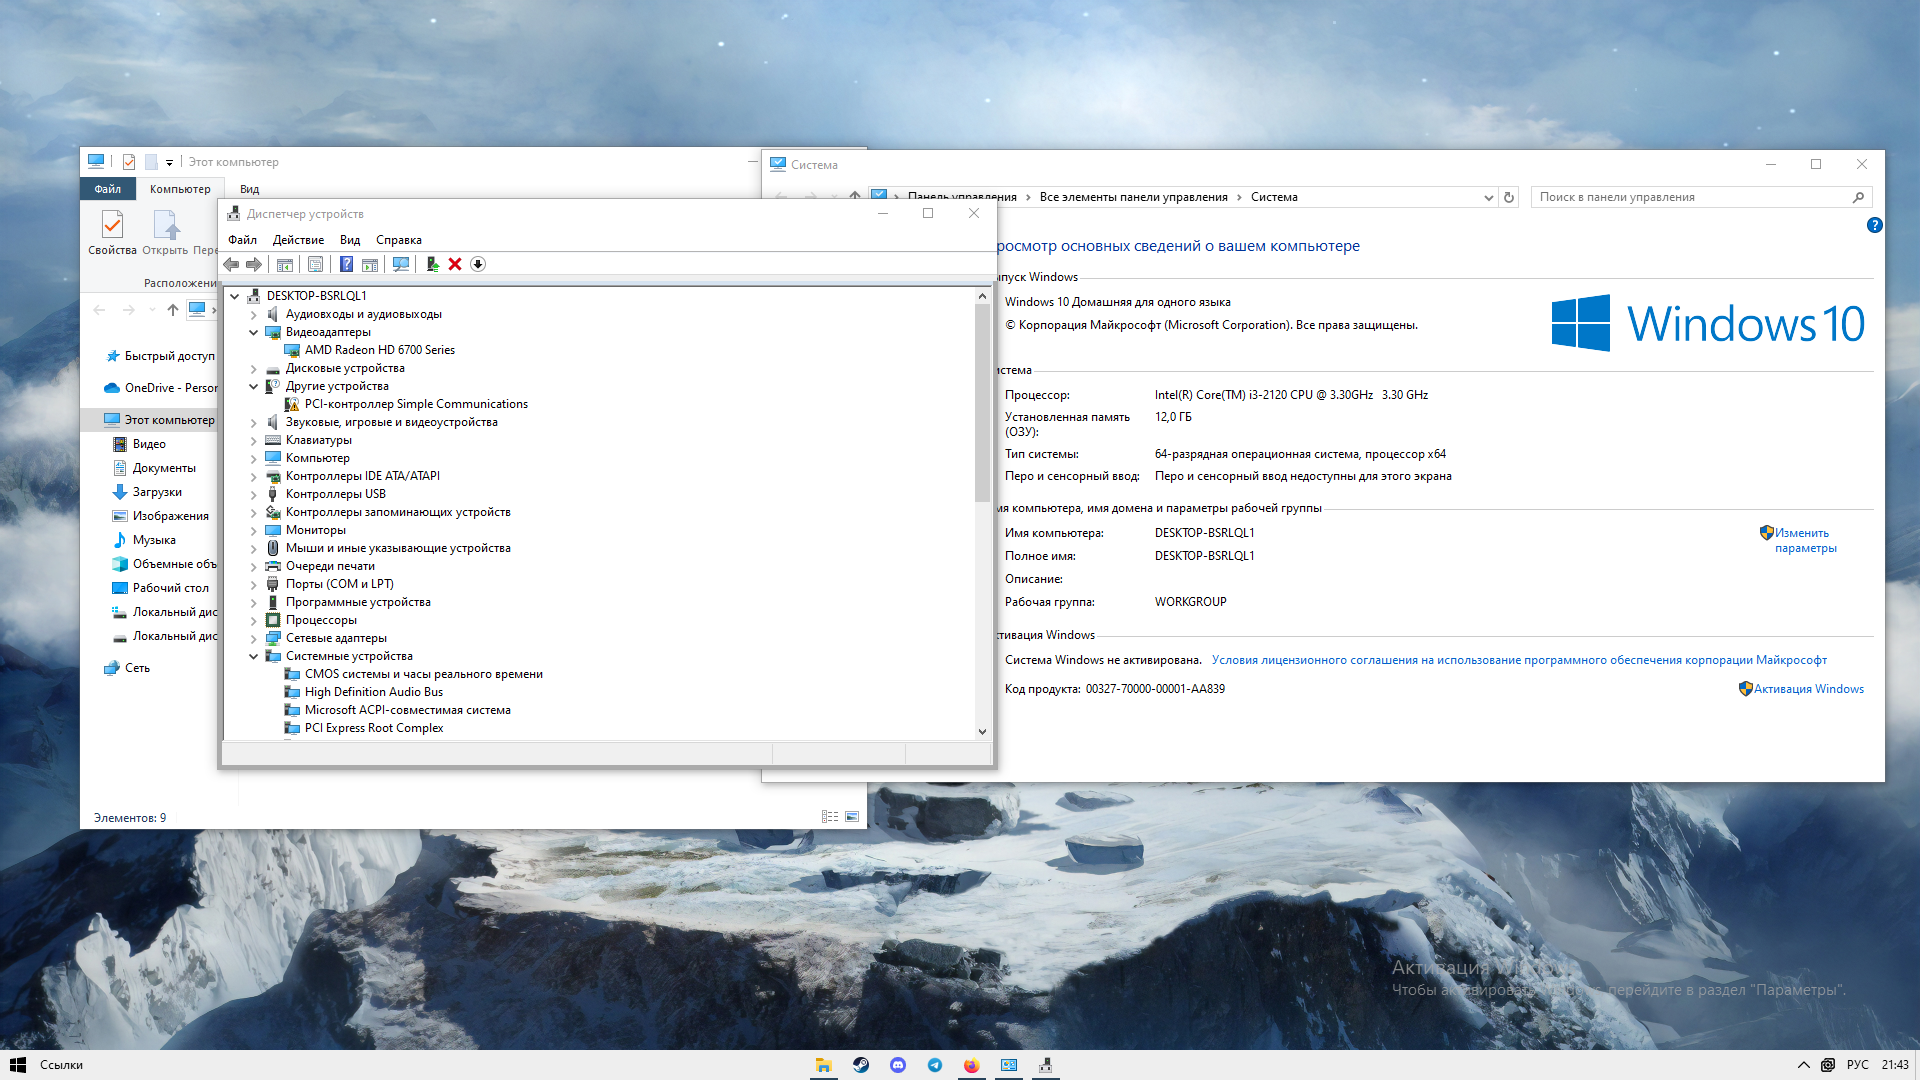Open Действие menu in Device Manager
1920x1080 pixels.
[x=298, y=240]
